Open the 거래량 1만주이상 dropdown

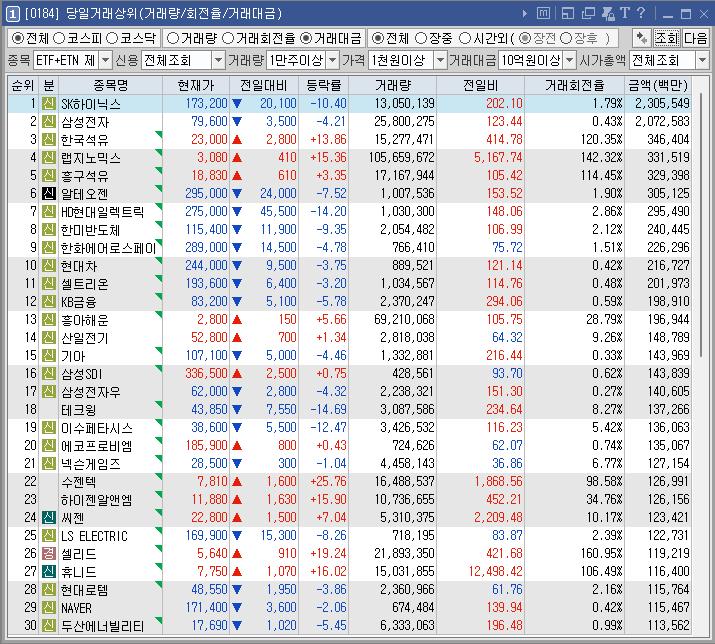click(333, 60)
